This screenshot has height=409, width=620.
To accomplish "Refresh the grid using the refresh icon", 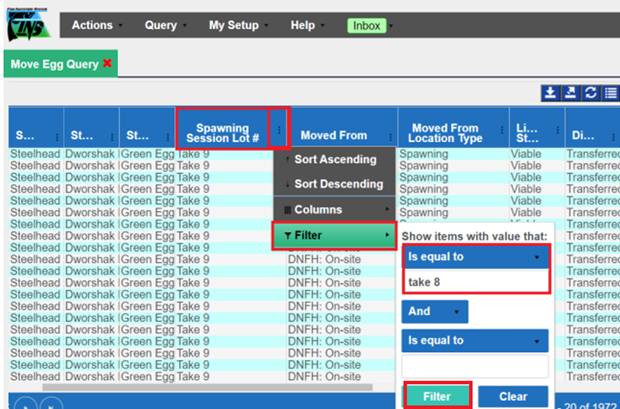I will 592,93.
